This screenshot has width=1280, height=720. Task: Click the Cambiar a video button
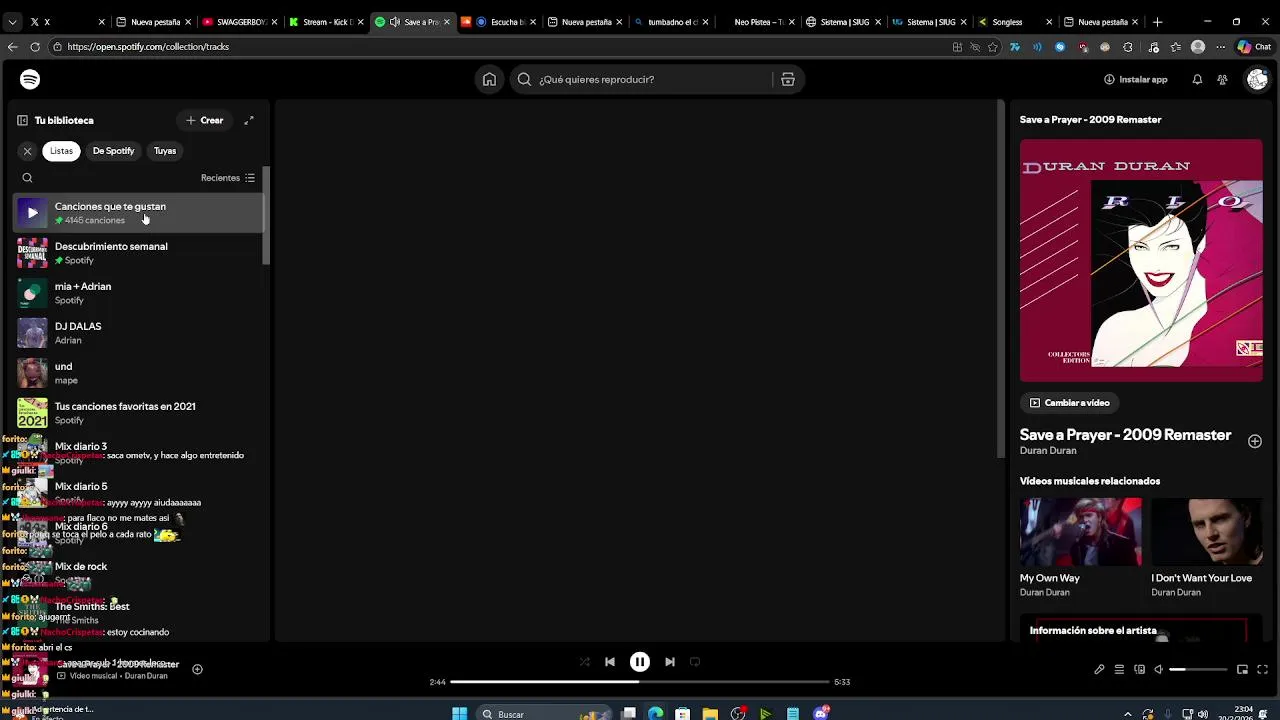pyautogui.click(x=1070, y=403)
